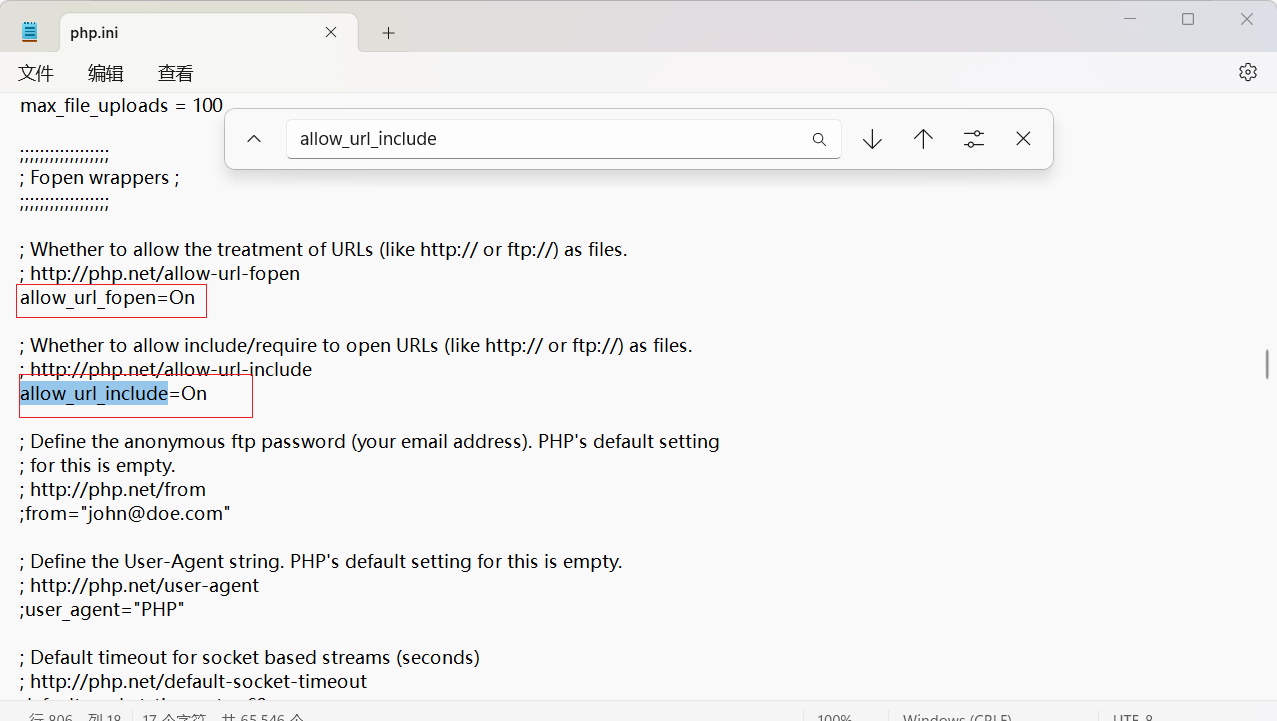Viewport: 1277px width, 721px height.
Task: Click the highlighted allow_url_include text
Action: click(x=94, y=393)
